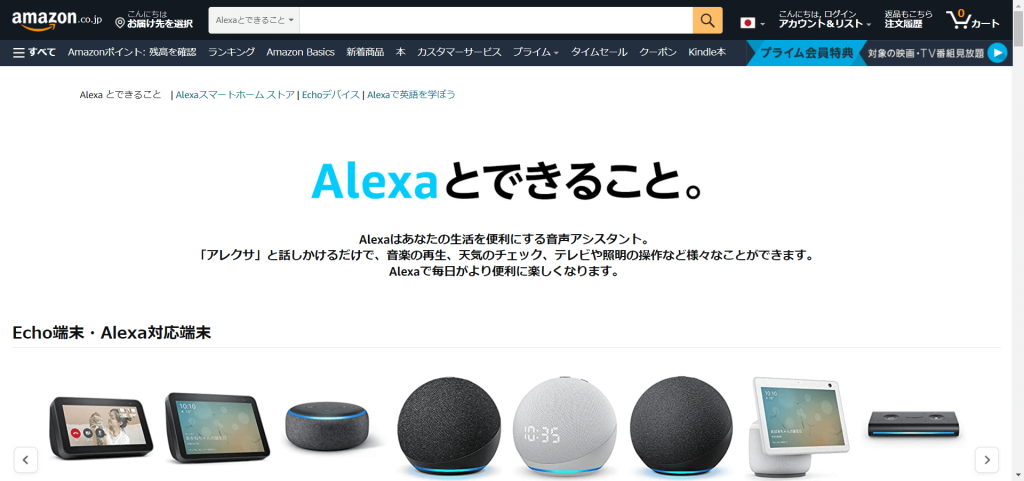Screen dimensions: 1024x481
Task: Expand the プライム menu dropdown
Action: (x=536, y=52)
